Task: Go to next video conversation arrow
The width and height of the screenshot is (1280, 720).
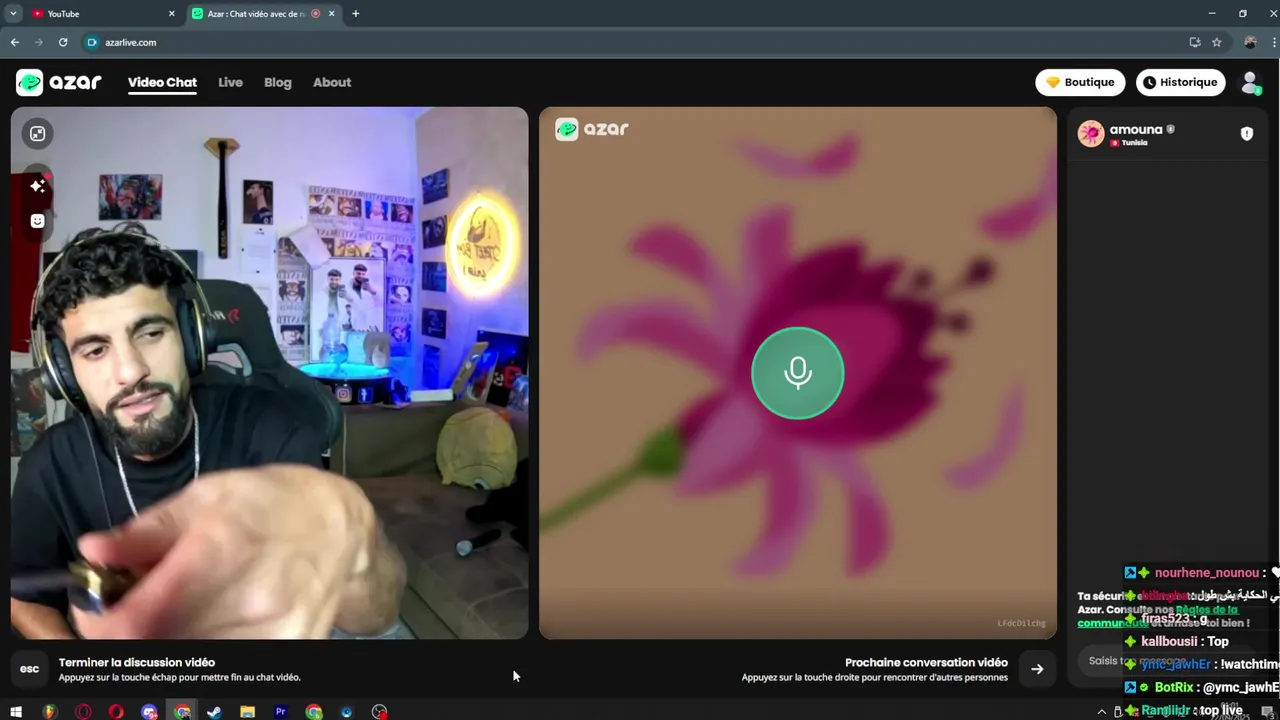Action: point(1037,669)
